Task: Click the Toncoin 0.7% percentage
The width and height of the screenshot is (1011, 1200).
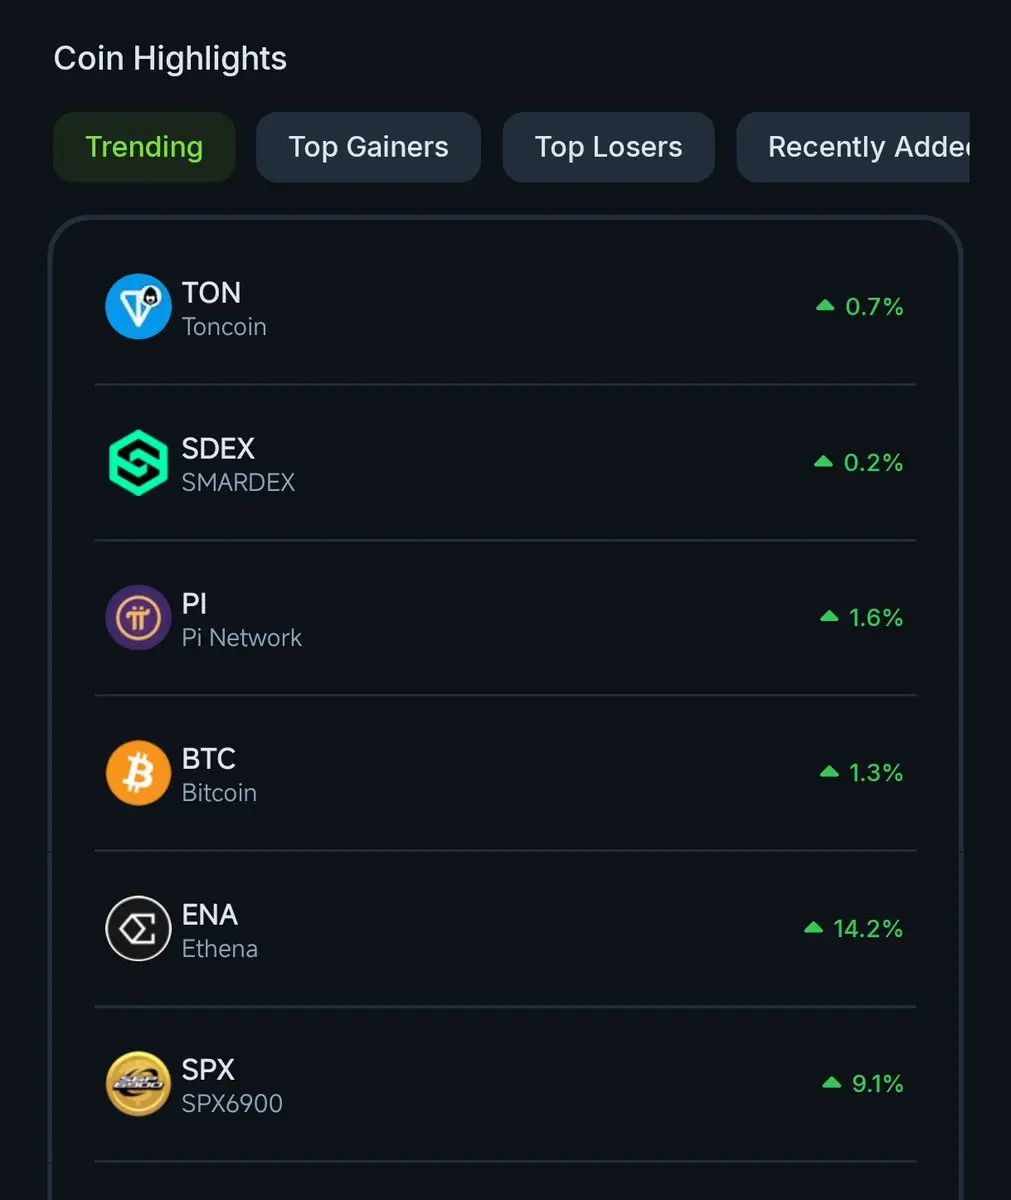Action: click(874, 307)
